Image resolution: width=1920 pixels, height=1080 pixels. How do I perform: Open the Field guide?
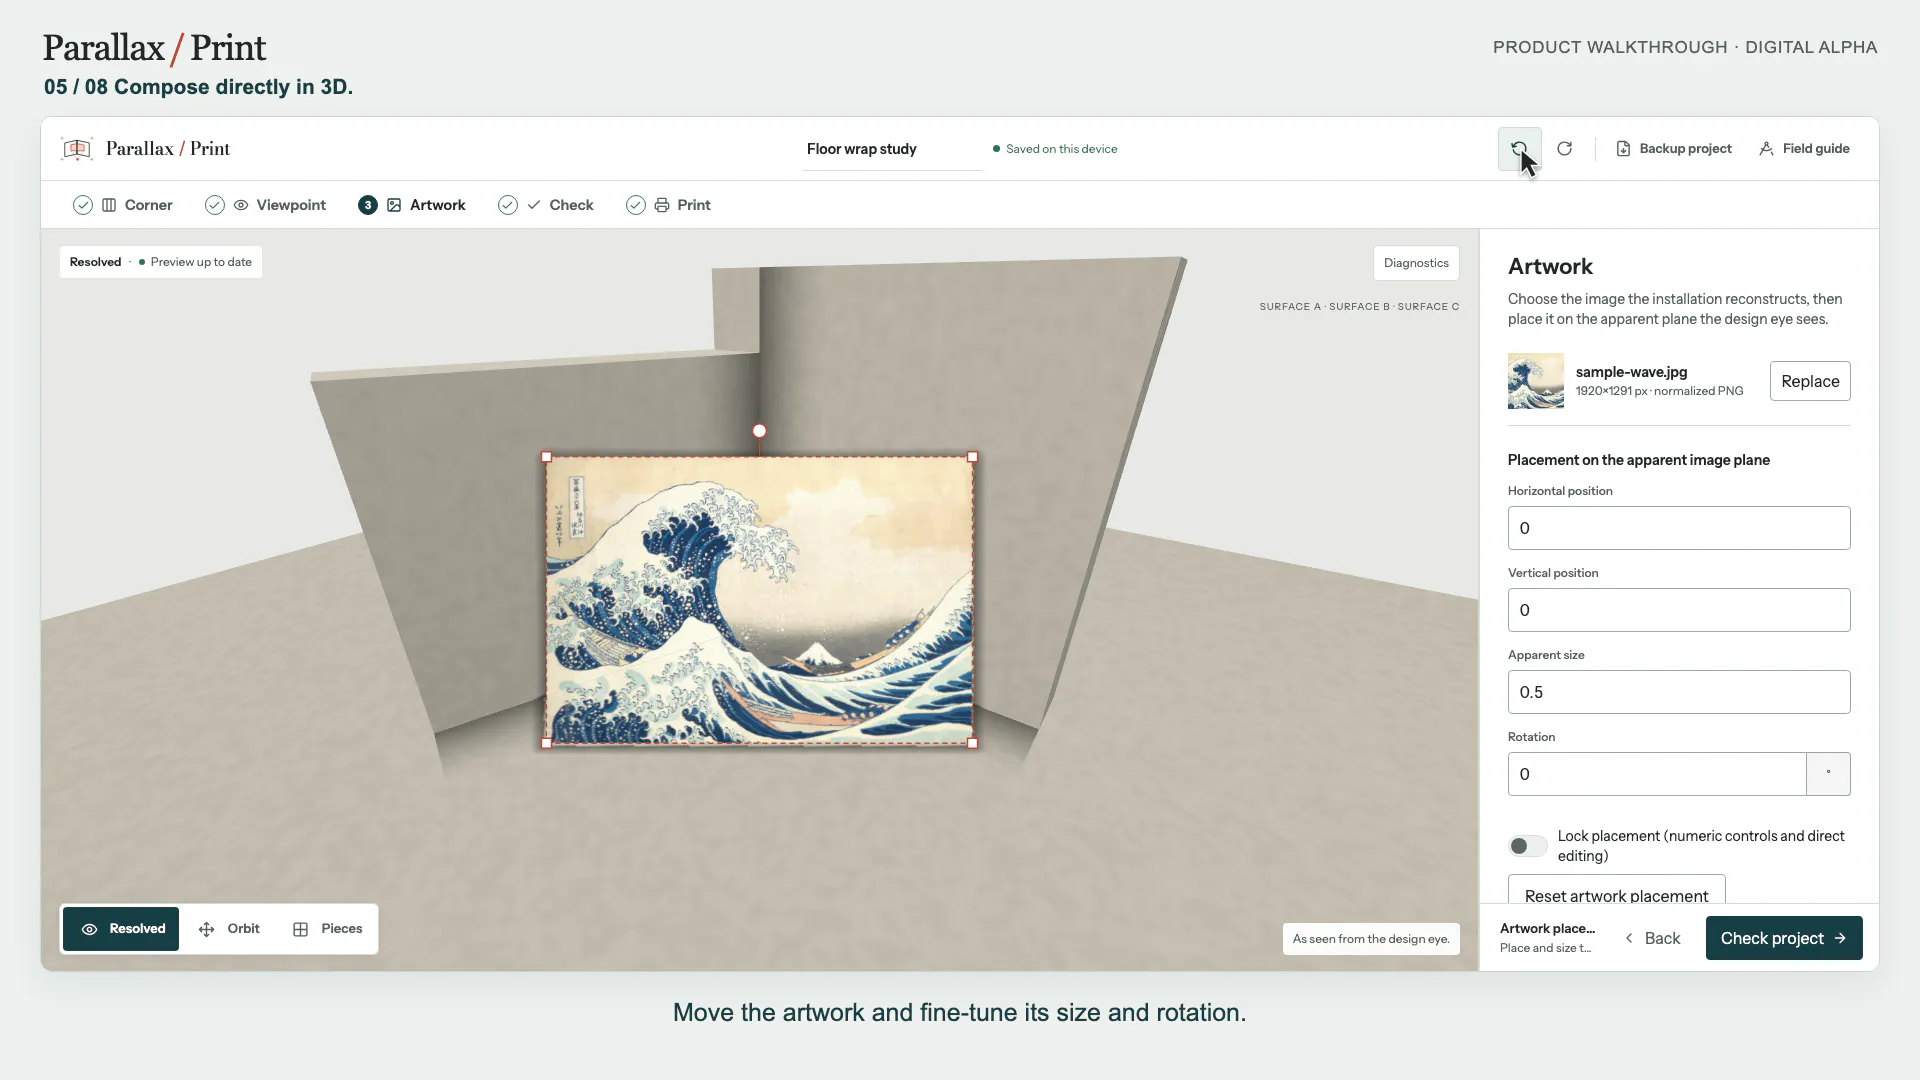1804,149
